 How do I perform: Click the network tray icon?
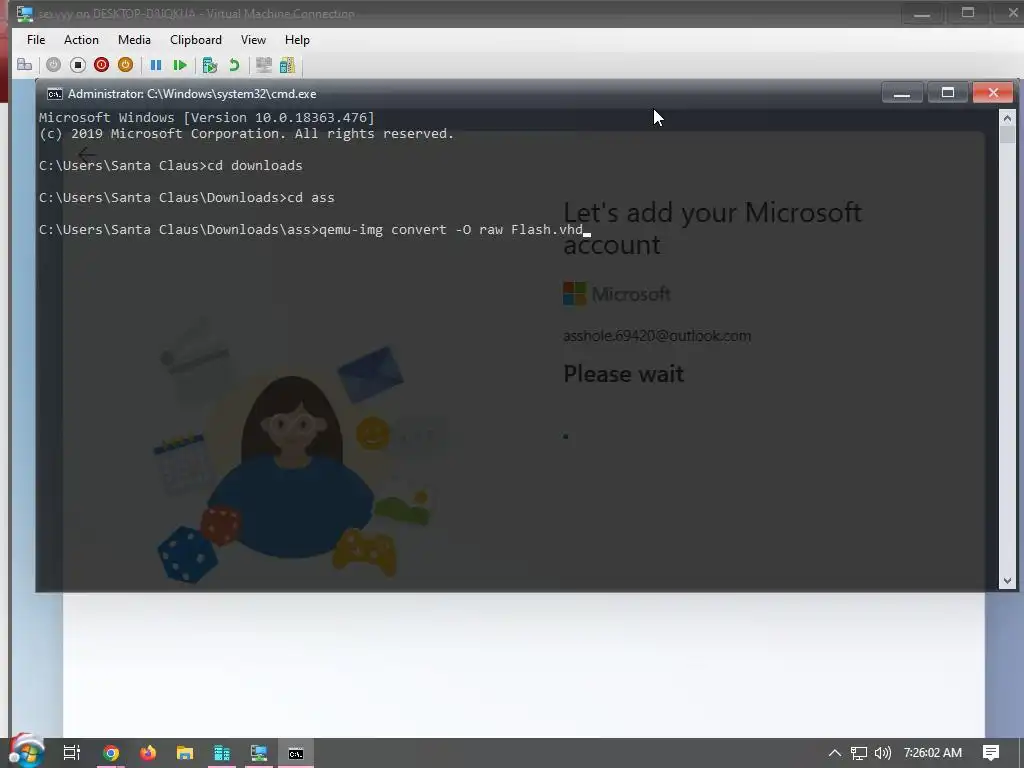859,754
